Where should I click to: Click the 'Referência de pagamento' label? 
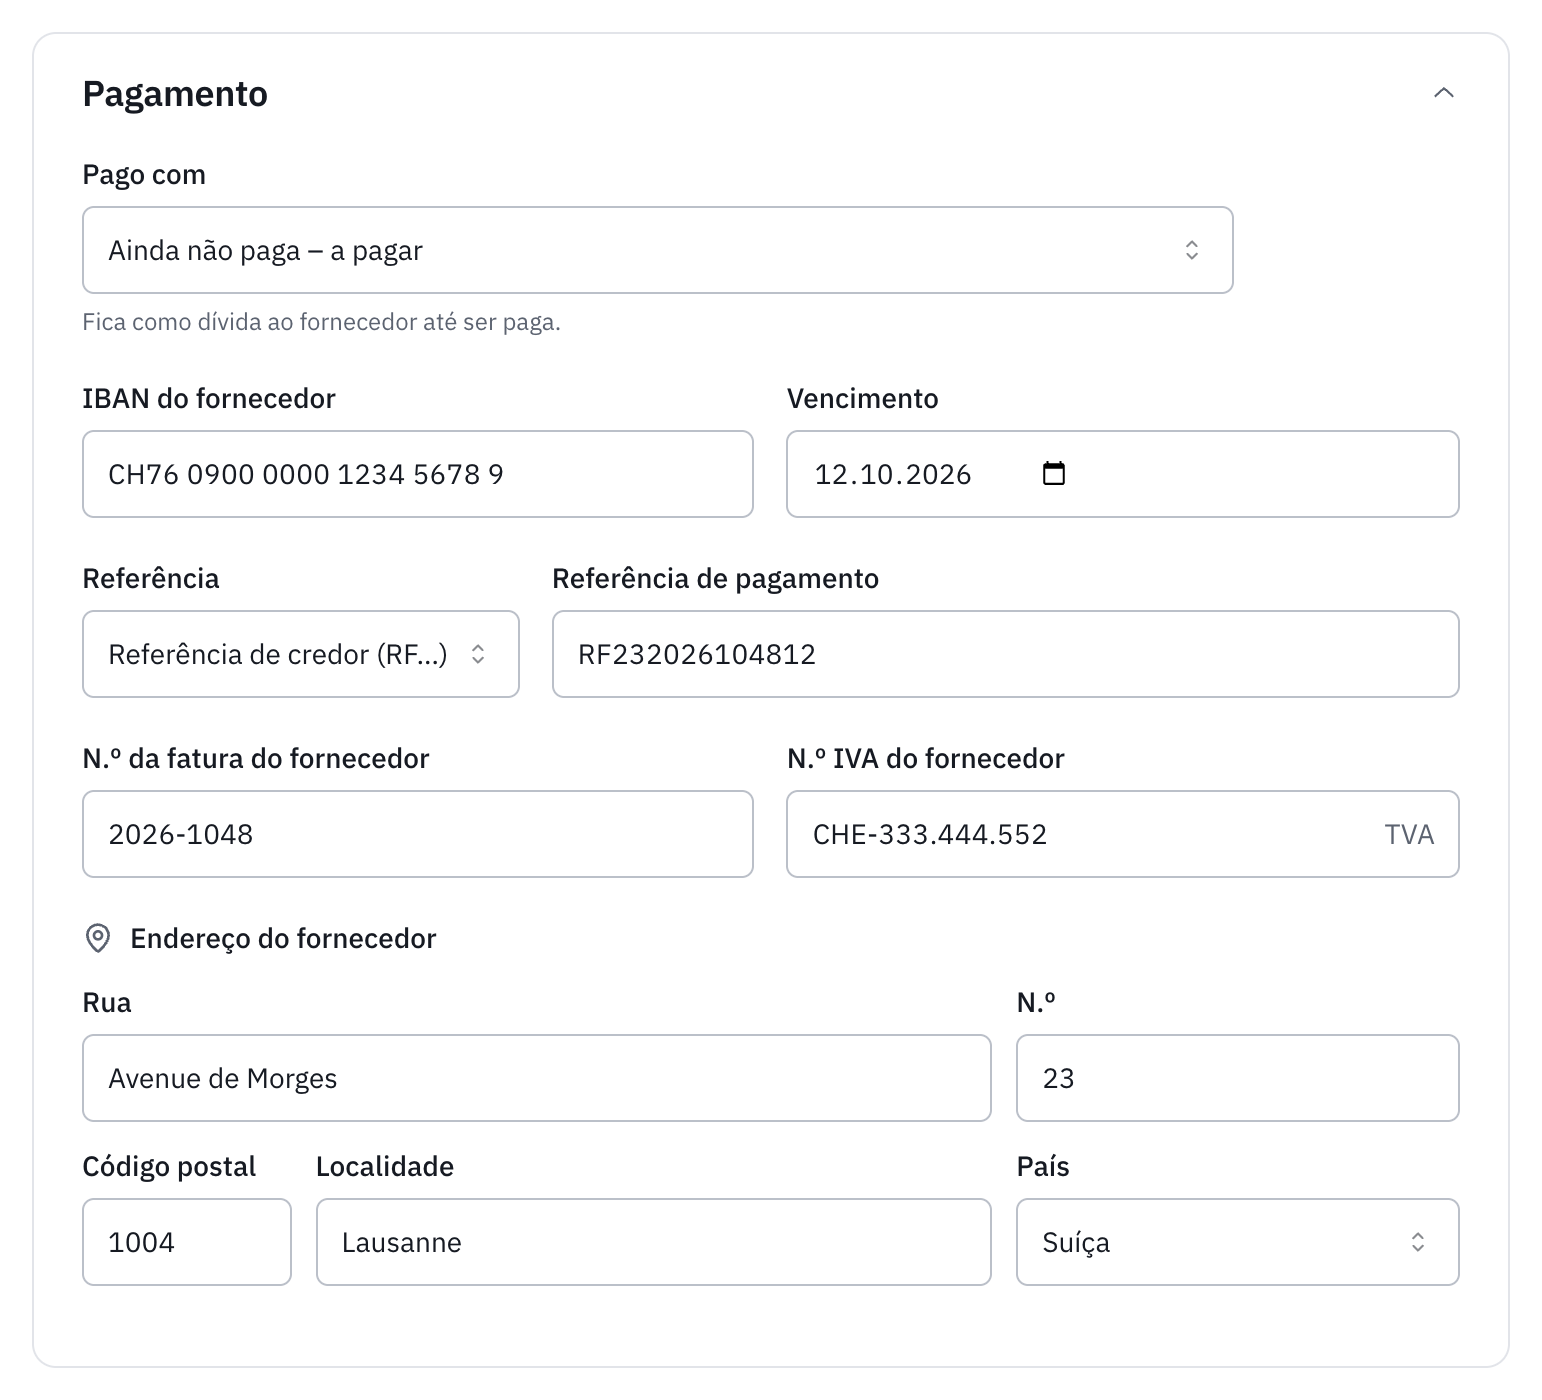click(715, 578)
